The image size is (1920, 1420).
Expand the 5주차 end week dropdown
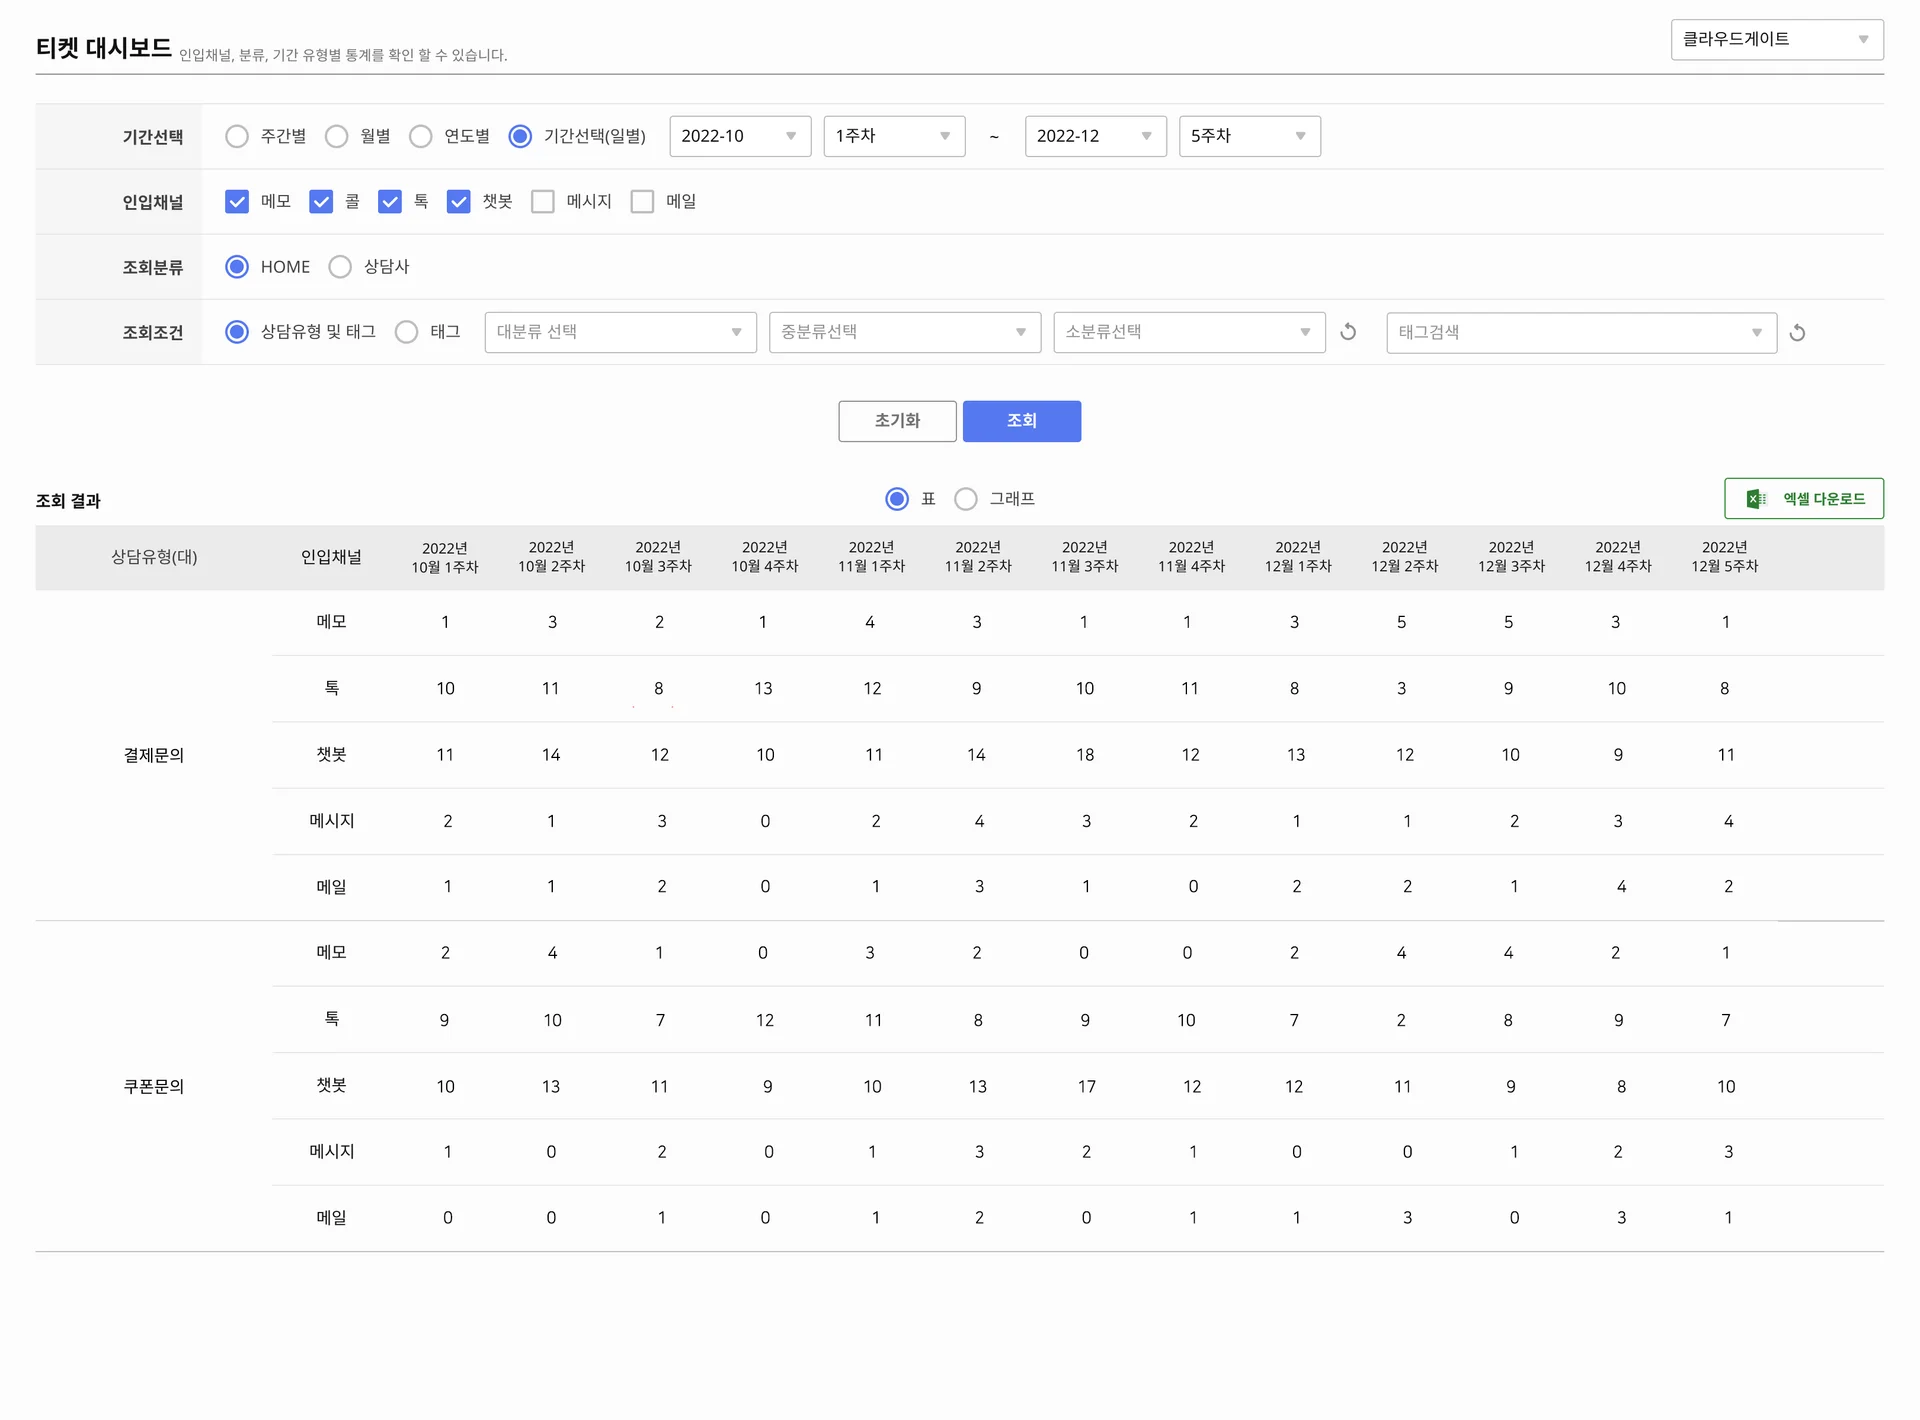point(1249,136)
